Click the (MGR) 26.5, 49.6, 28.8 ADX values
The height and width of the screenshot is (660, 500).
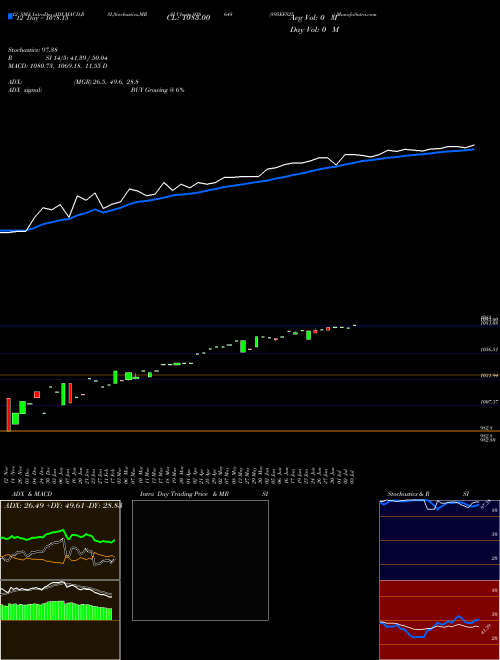coord(106,82)
